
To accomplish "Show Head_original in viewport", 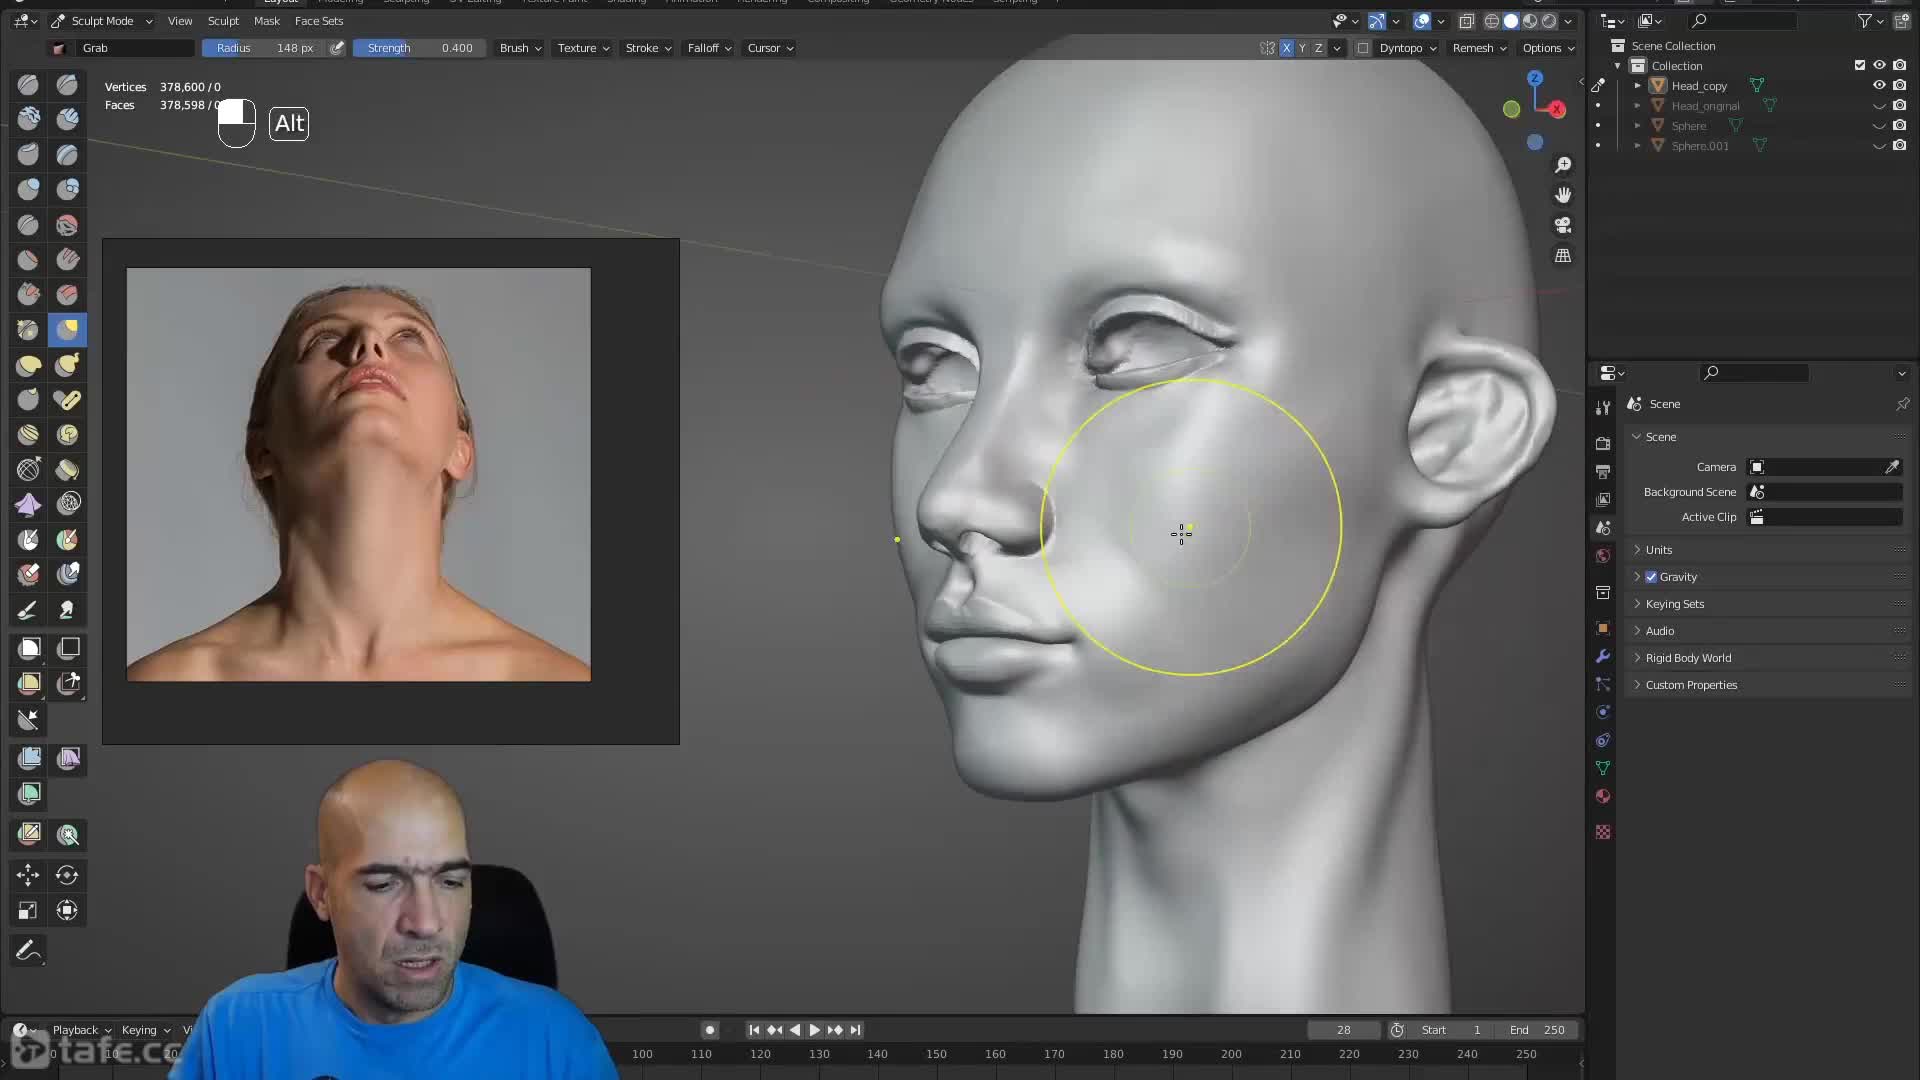I will pos(1879,106).
